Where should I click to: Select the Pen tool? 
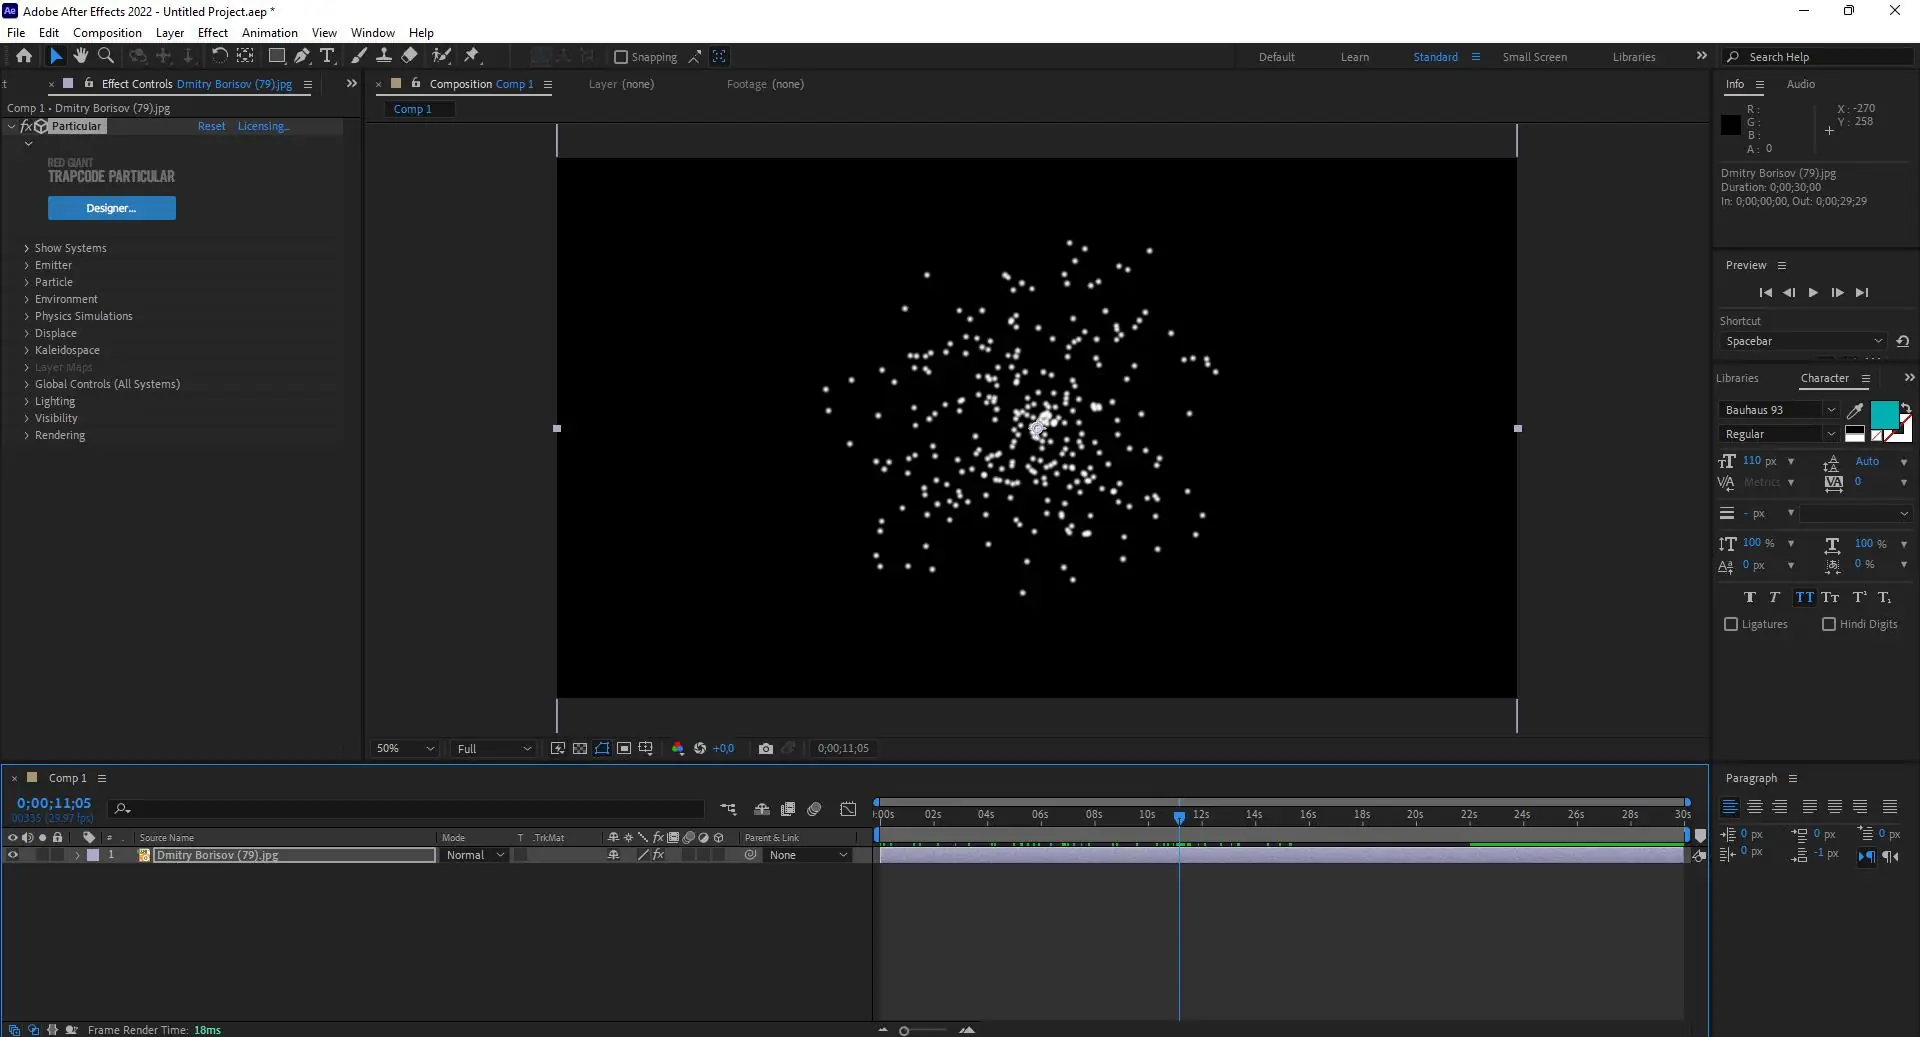(x=302, y=56)
